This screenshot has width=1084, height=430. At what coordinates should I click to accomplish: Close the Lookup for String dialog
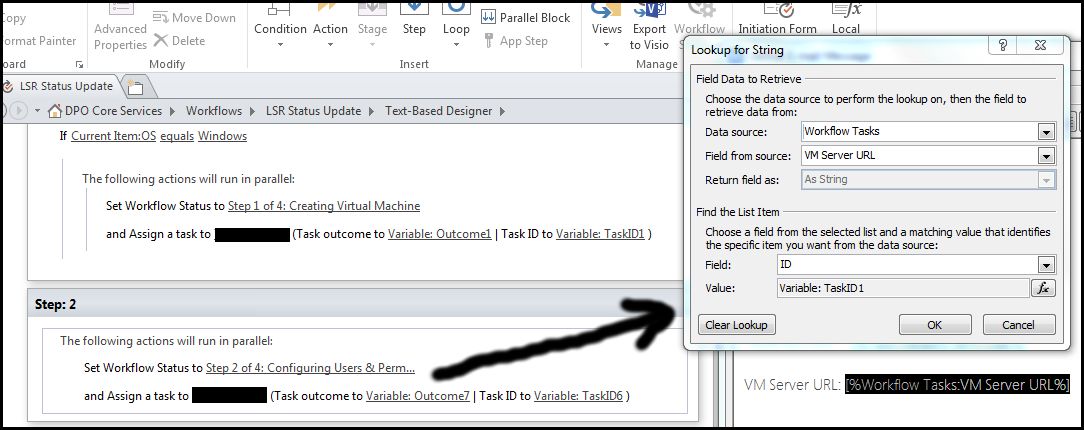tap(1040, 46)
